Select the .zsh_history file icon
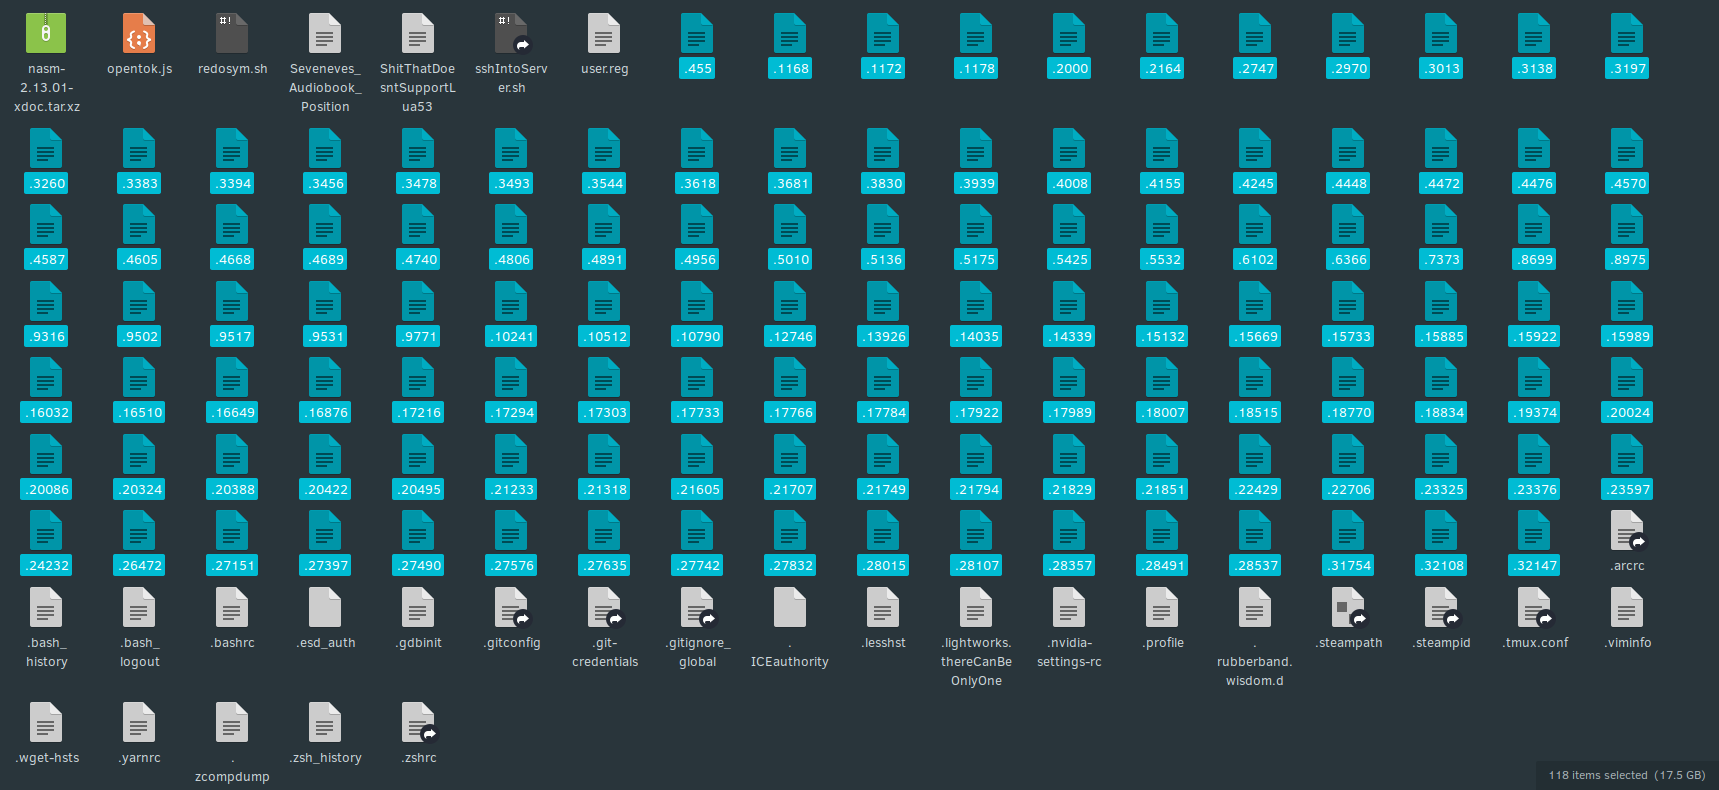 [325, 722]
